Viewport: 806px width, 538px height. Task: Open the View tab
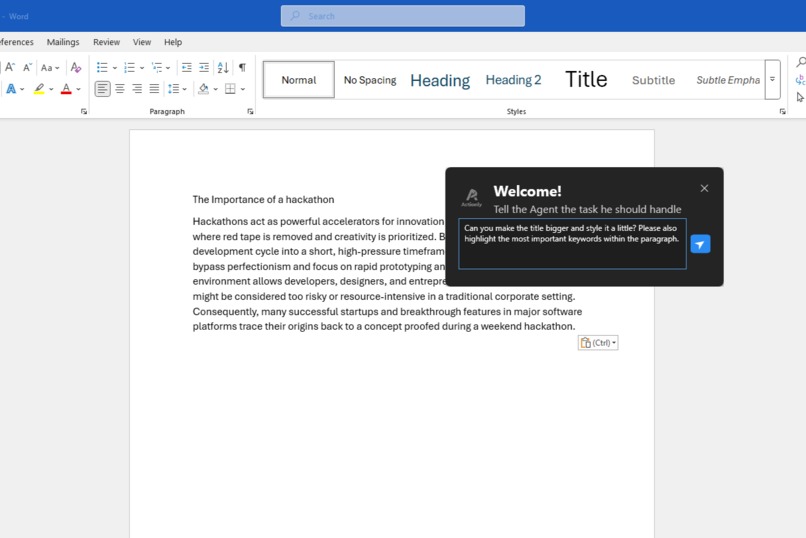142,42
